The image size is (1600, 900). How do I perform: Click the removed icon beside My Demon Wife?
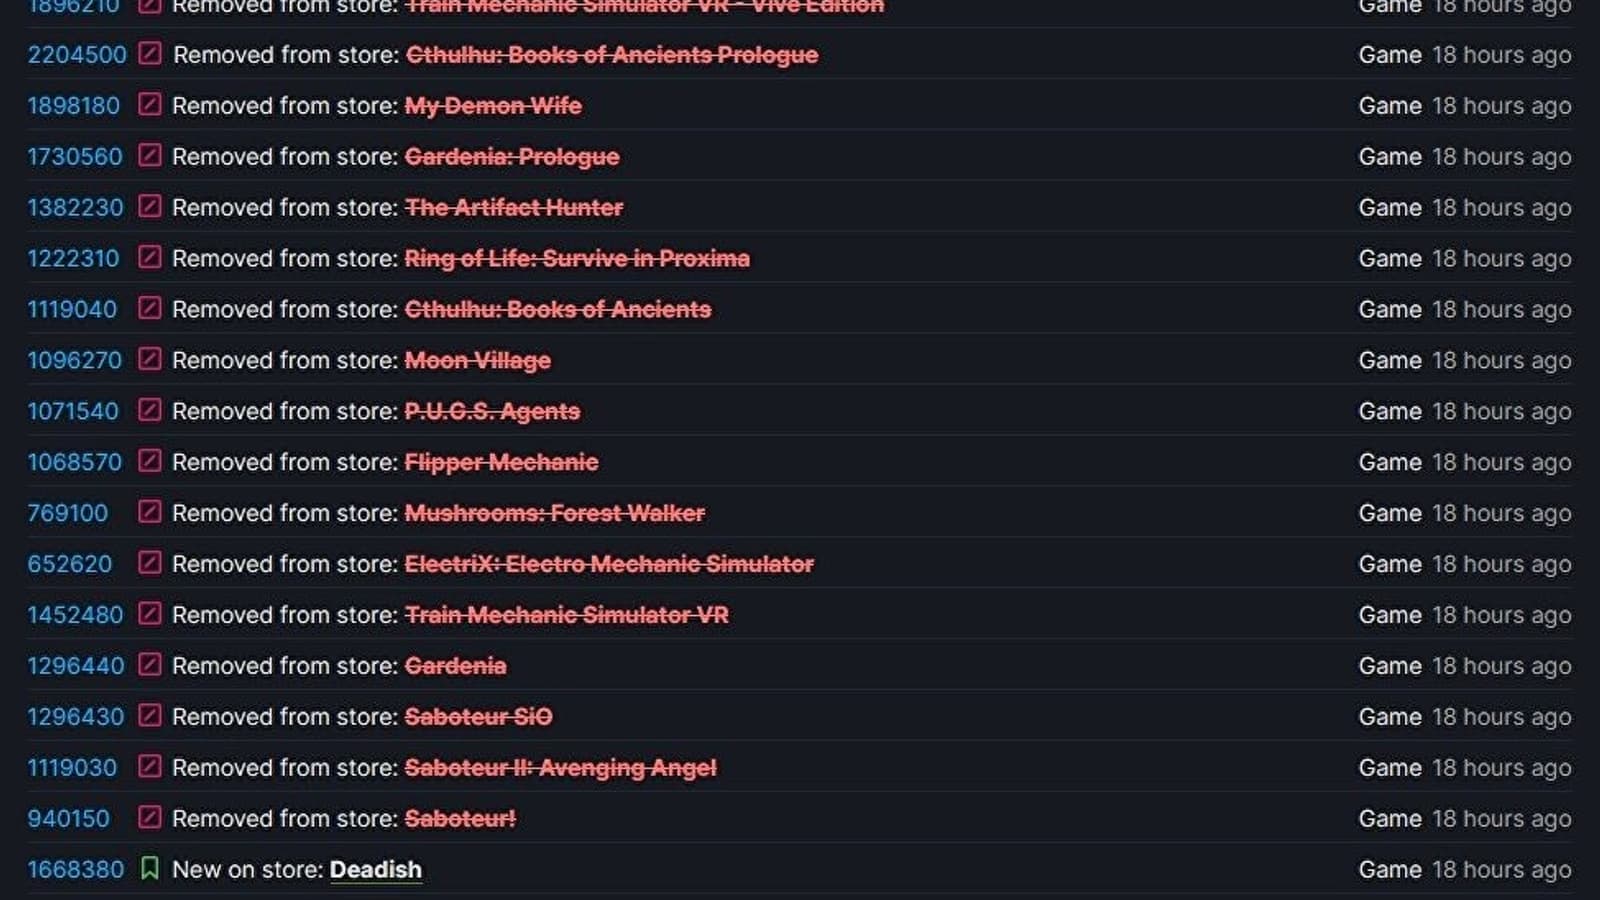(x=149, y=105)
